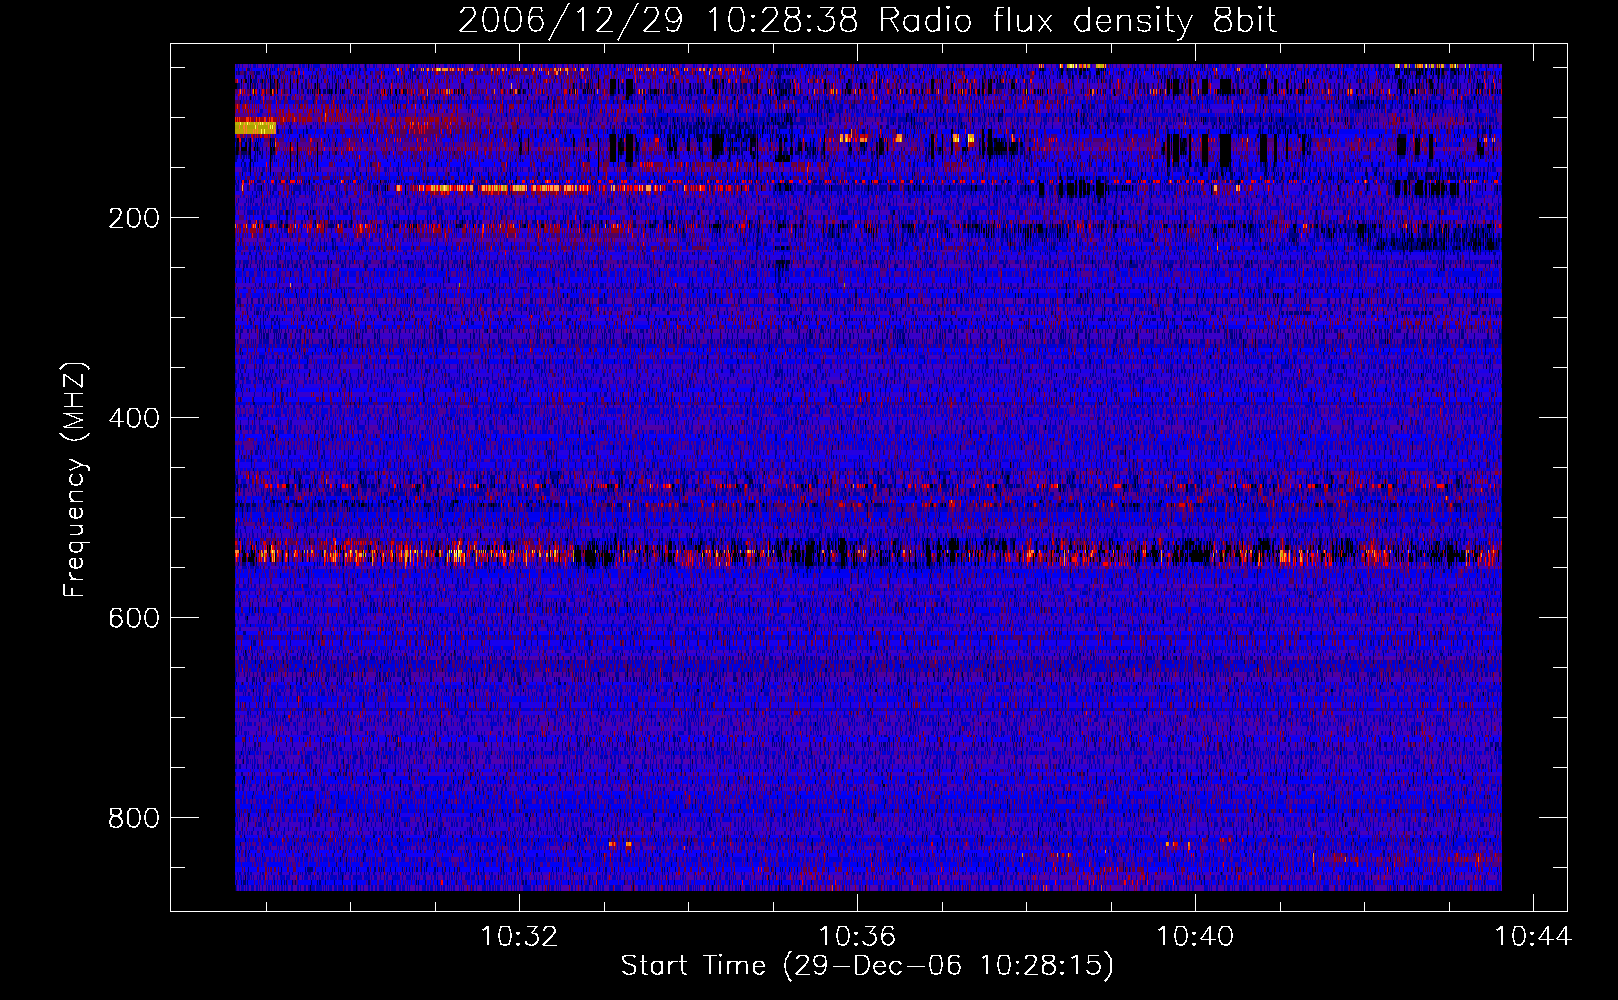Click the '10:44' time tick label
The width and height of the screenshot is (1618, 1000).
(x=1533, y=937)
